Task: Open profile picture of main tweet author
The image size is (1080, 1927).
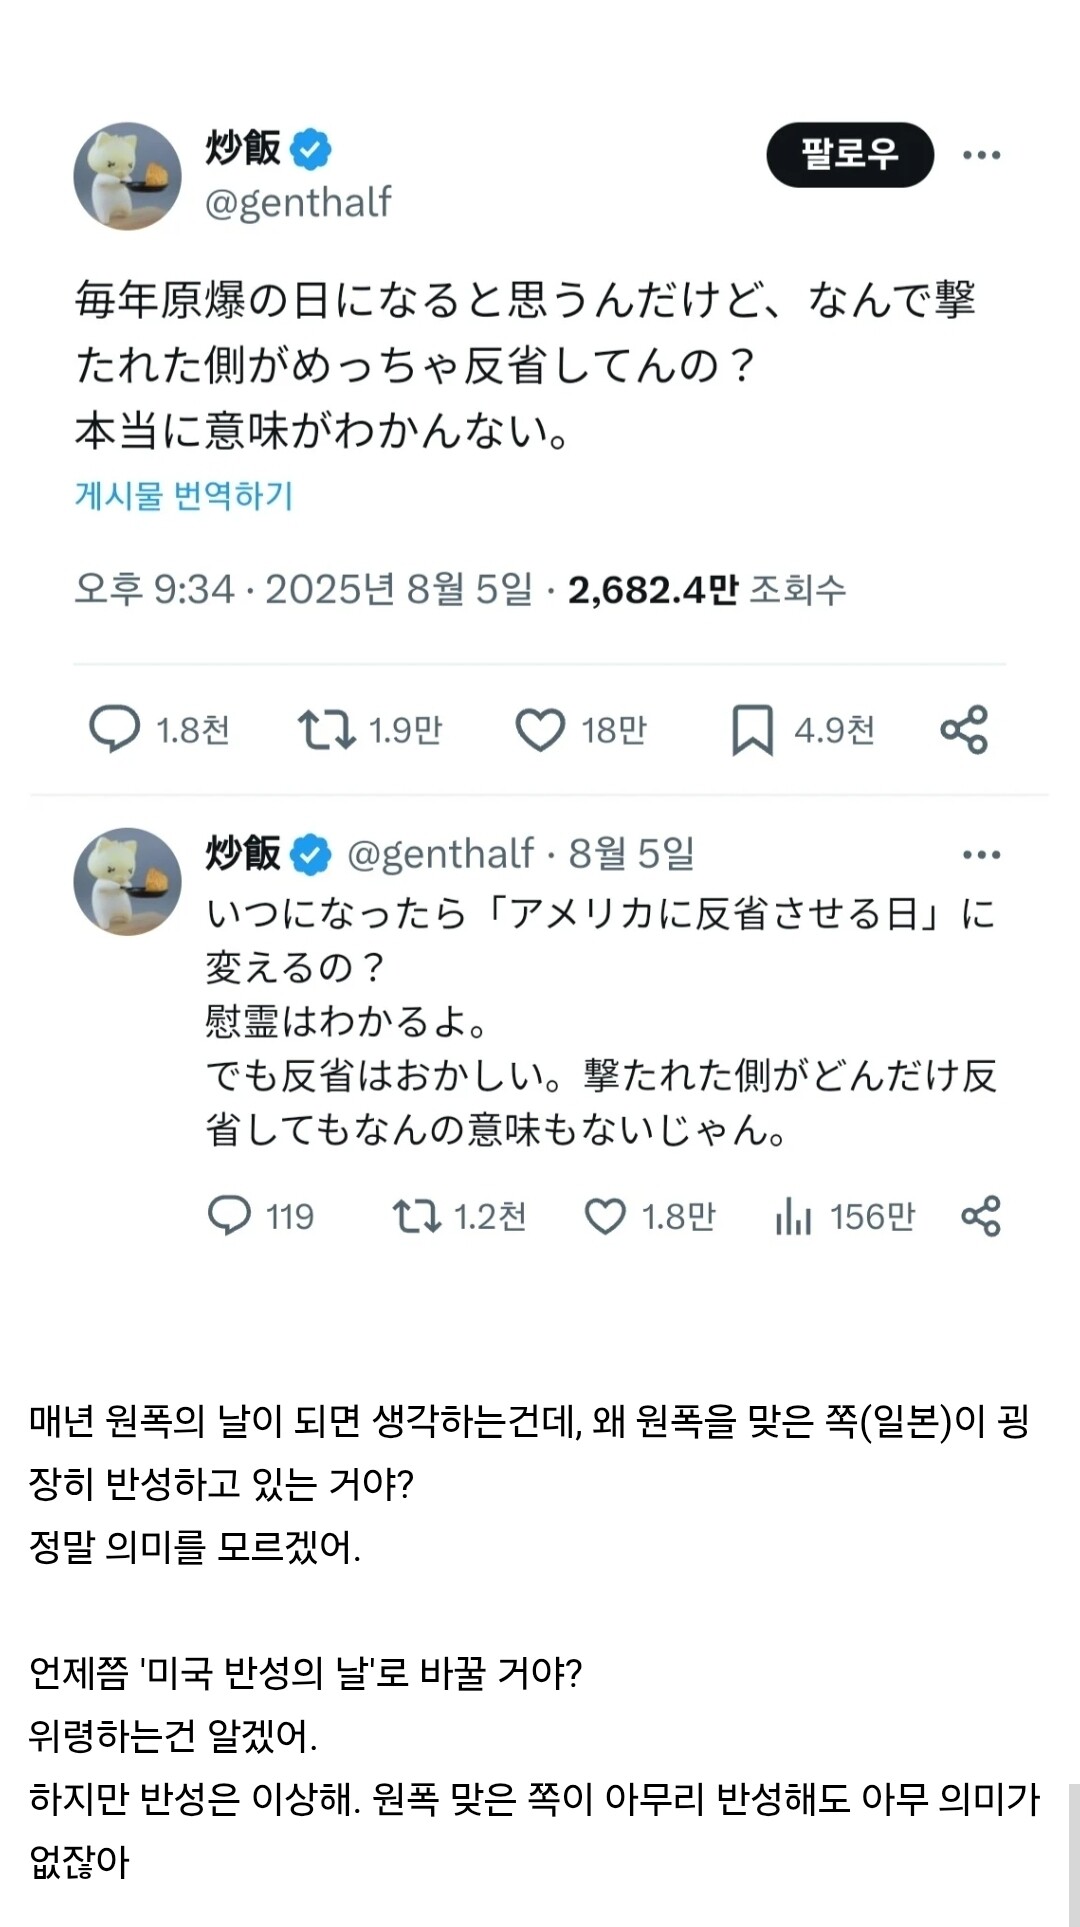Action: pyautogui.click(x=128, y=176)
